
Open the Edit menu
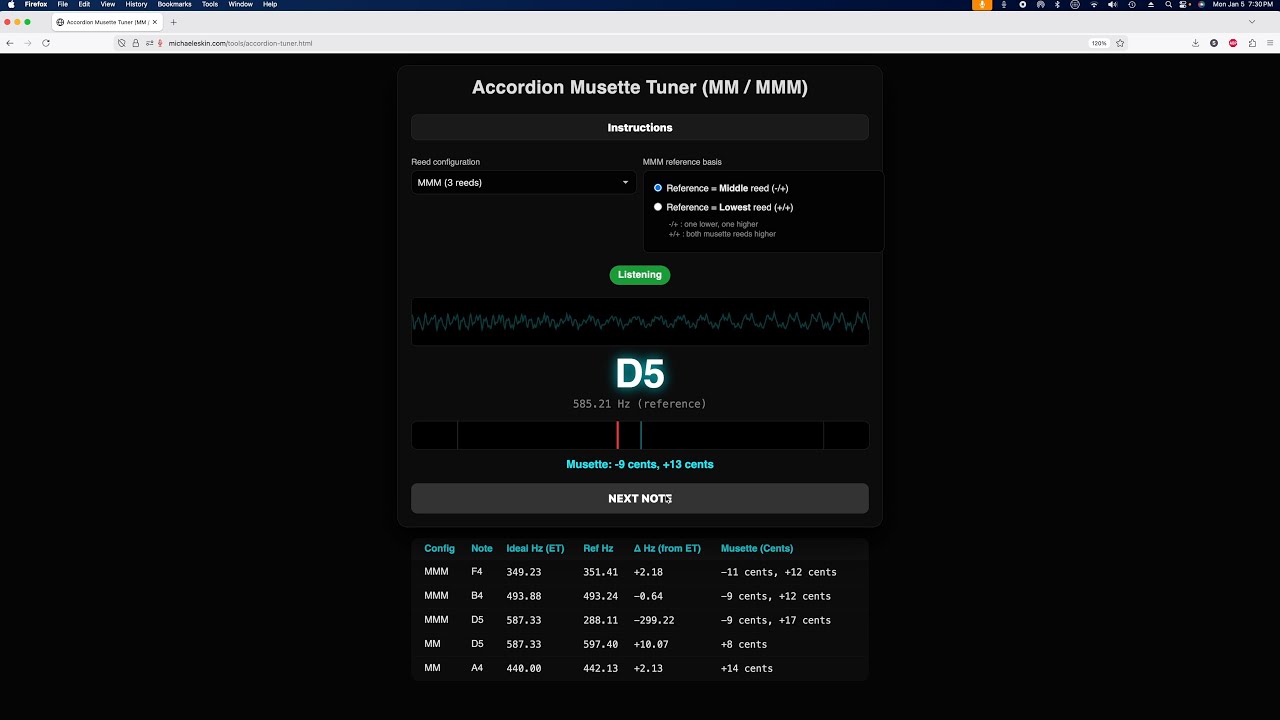tap(84, 4)
